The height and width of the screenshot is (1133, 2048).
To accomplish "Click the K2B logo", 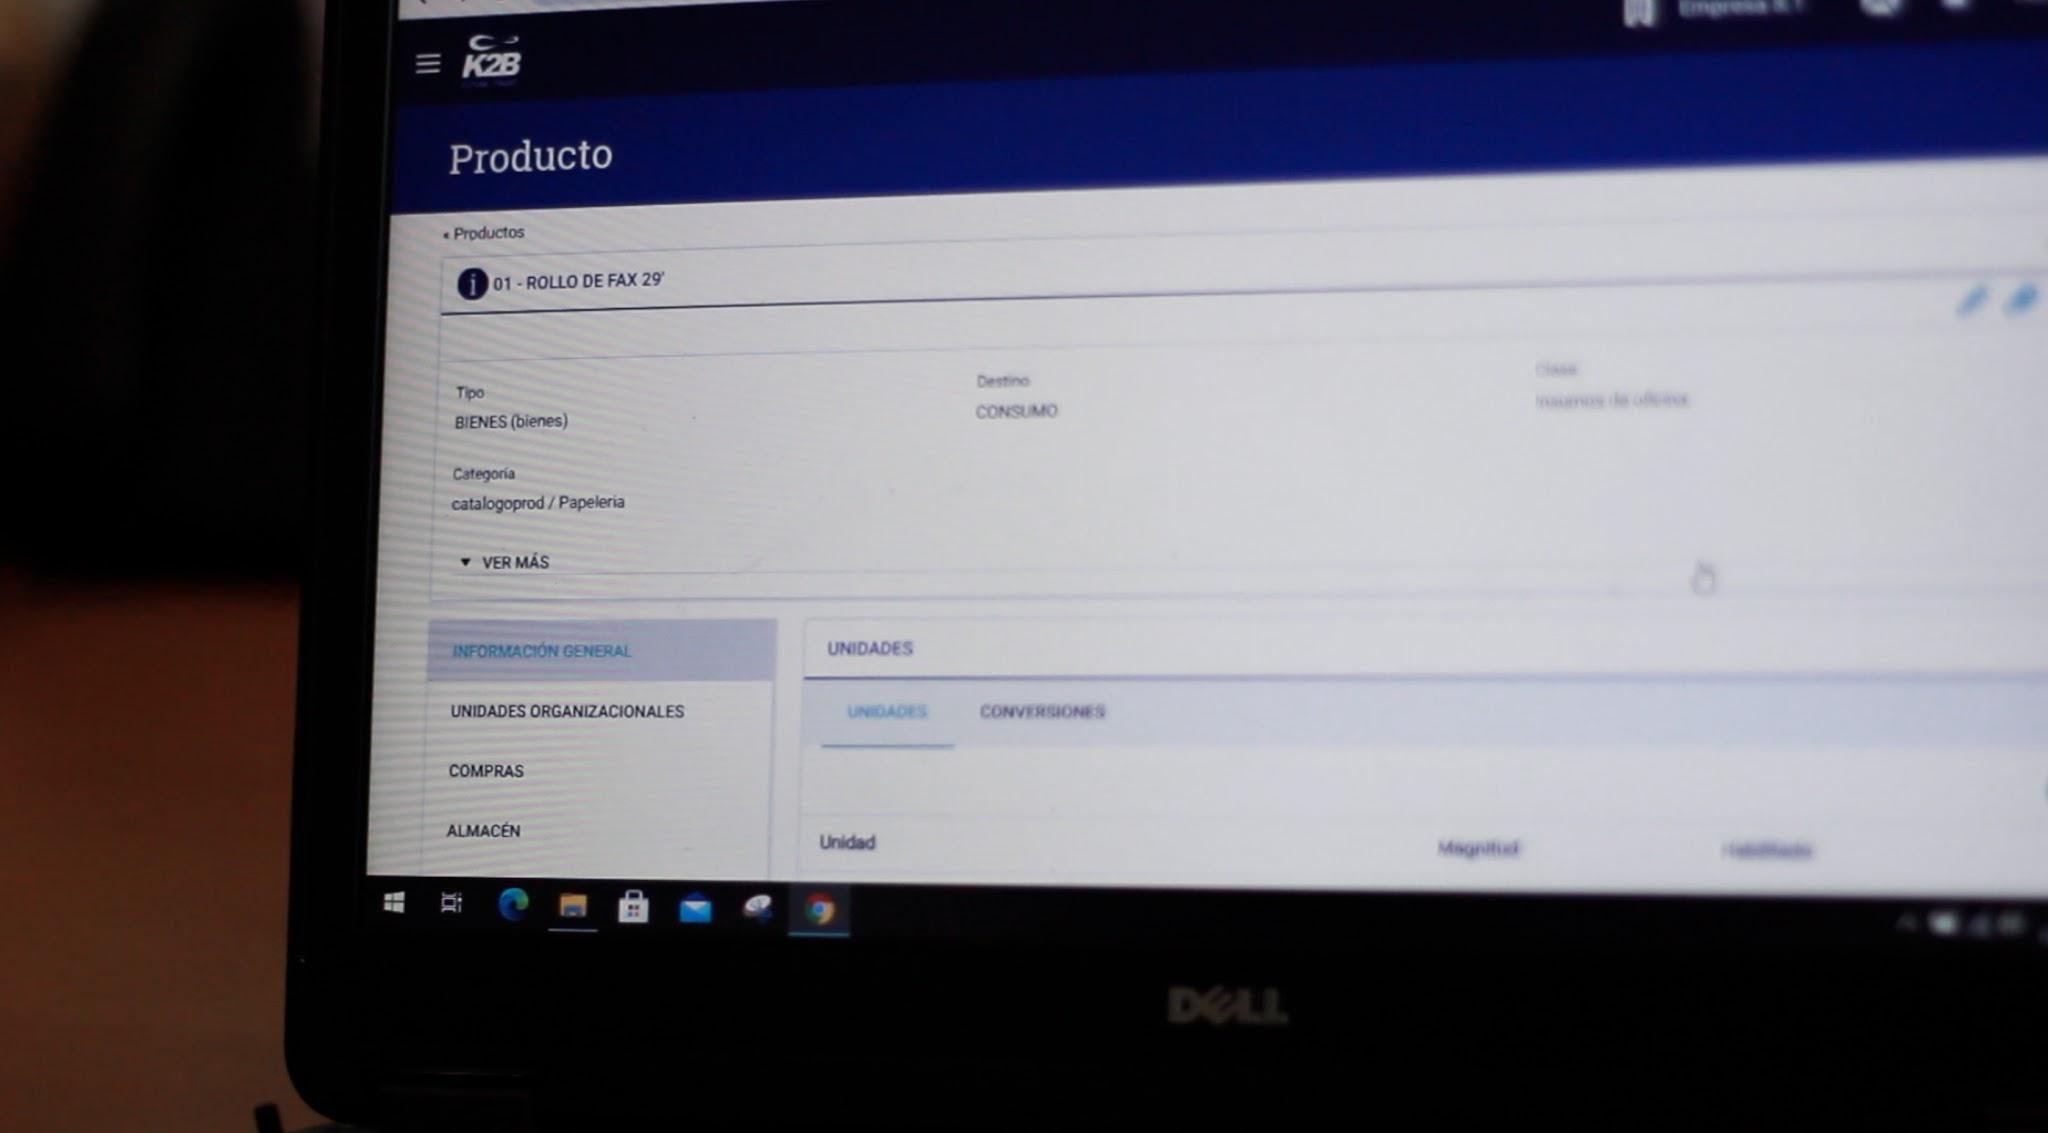I will point(489,58).
